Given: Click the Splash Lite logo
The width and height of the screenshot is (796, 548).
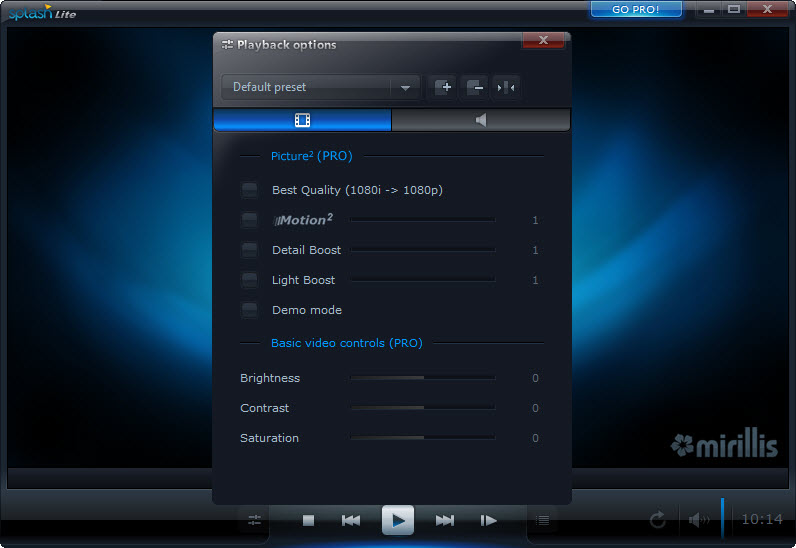Looking at the screenshot, I should (43, 12).
